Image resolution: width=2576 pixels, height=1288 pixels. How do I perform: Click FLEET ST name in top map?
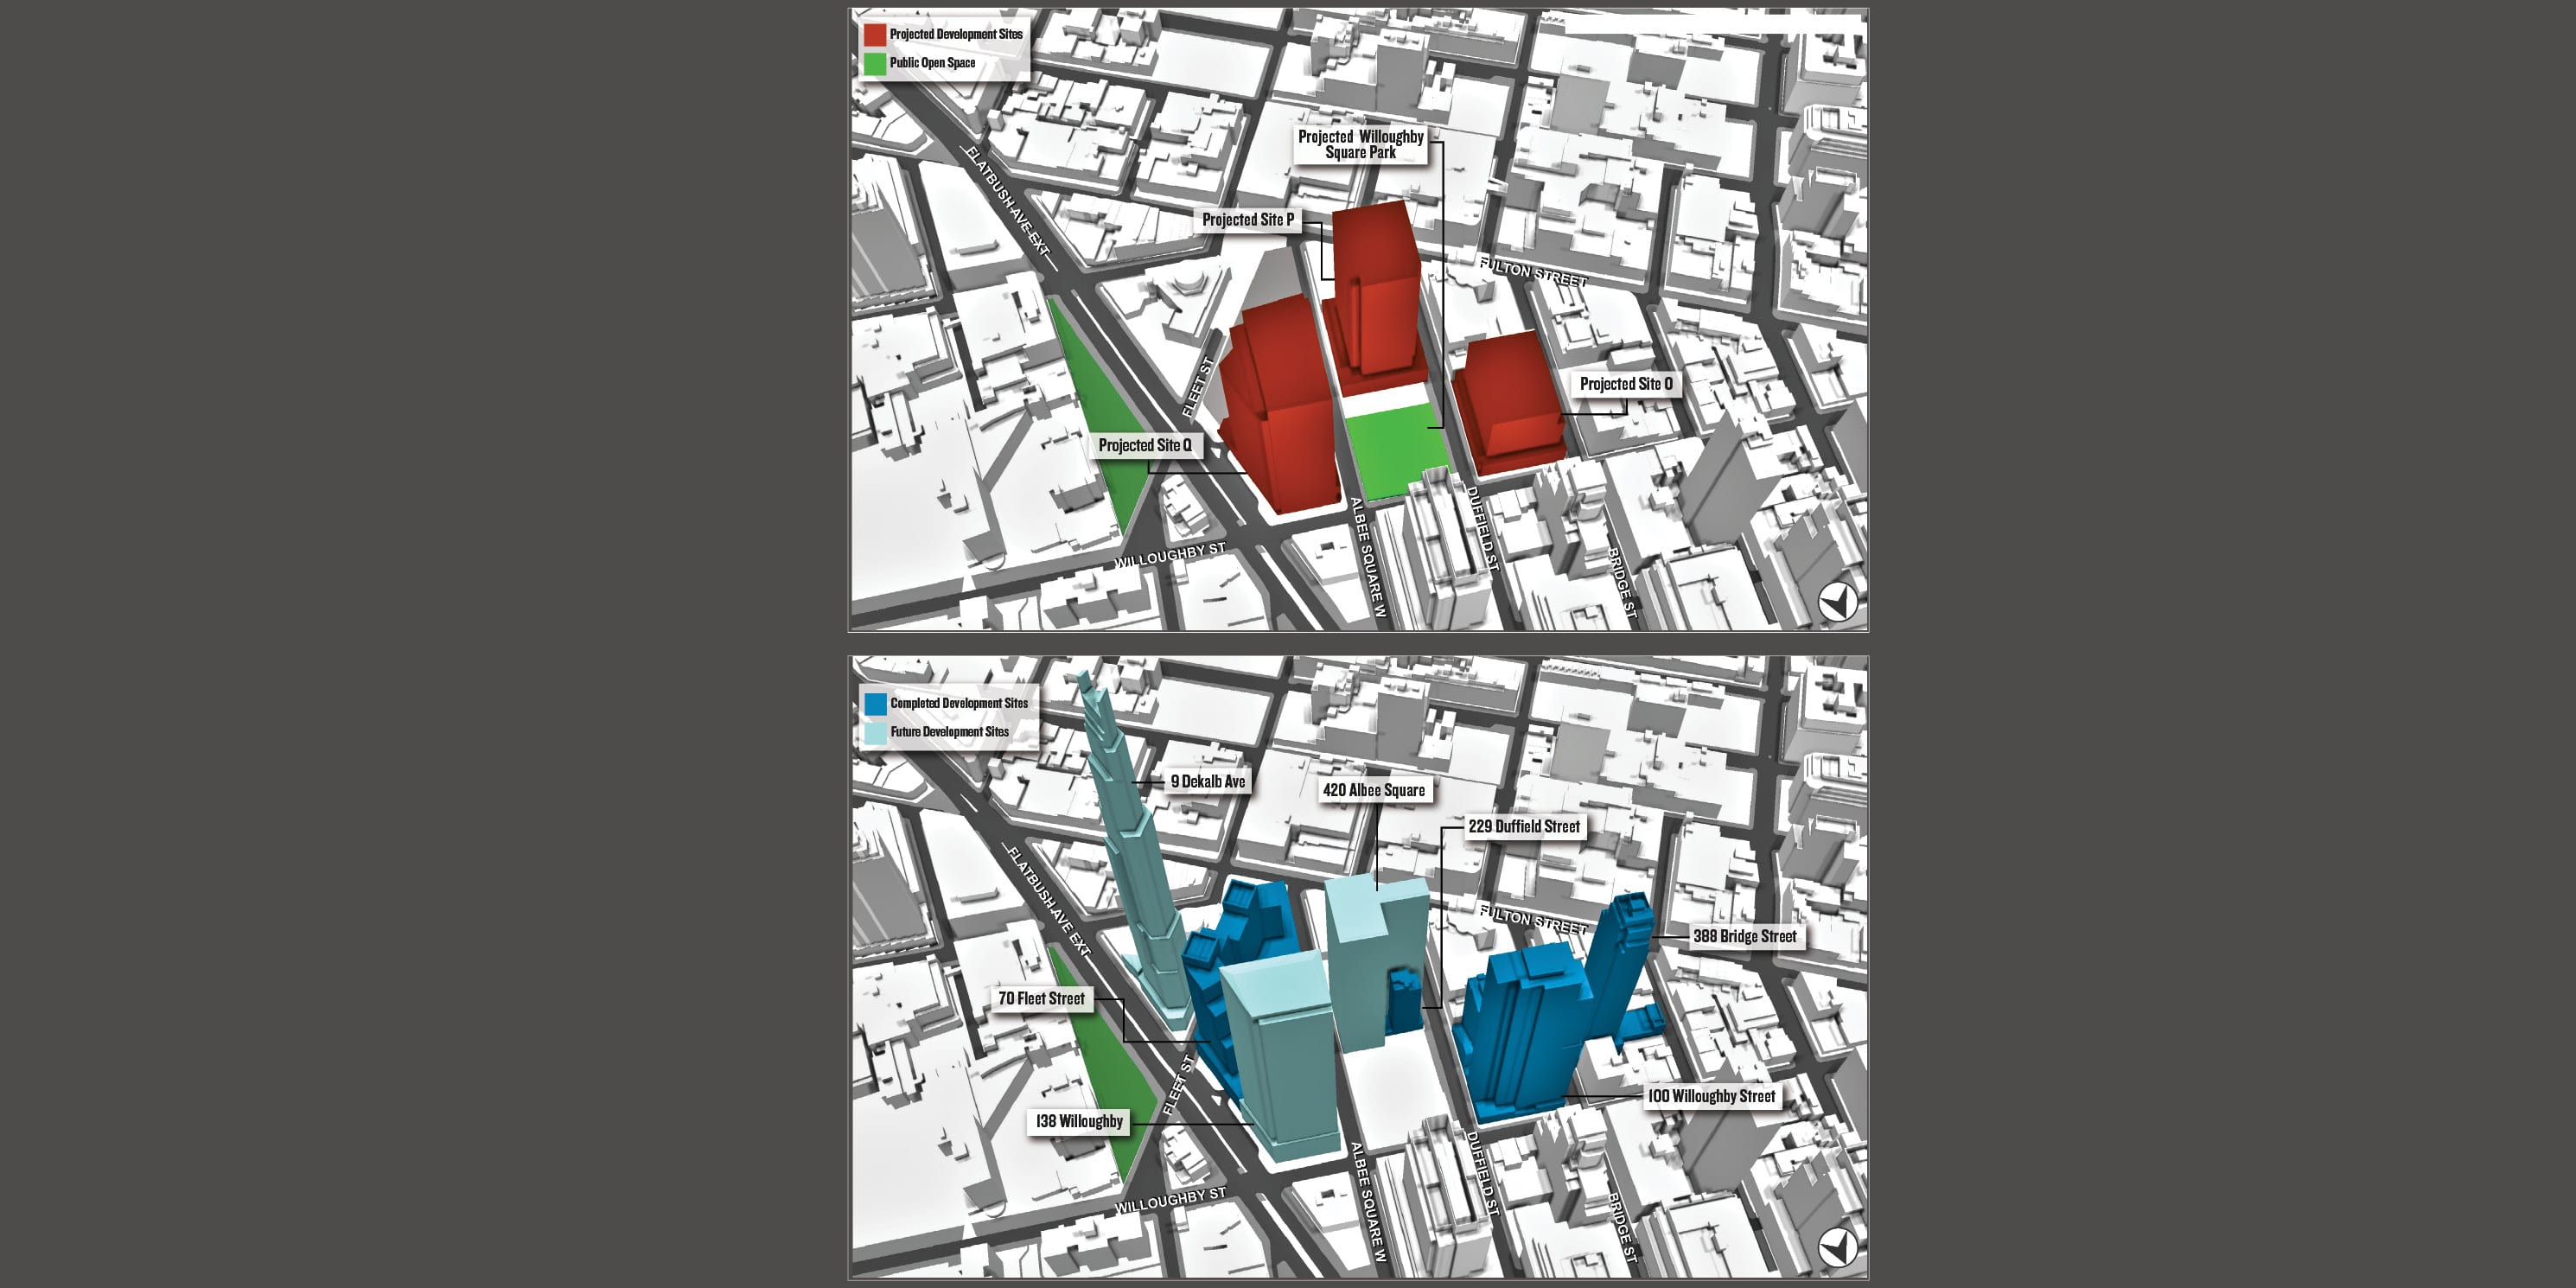(x=1197, y=387)
